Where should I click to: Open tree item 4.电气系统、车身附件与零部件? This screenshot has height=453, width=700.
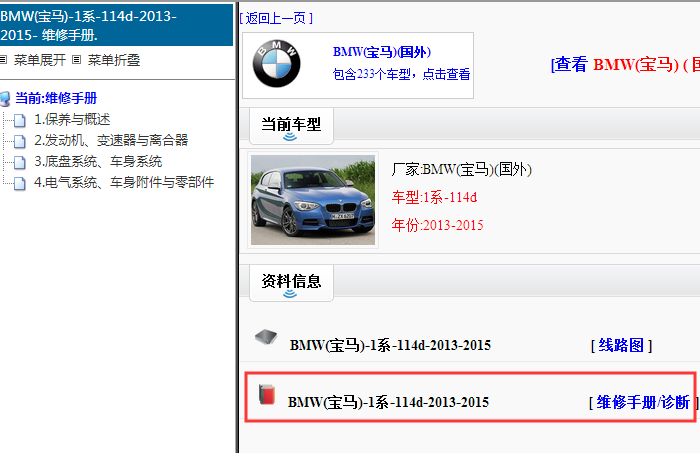[124, 183]
